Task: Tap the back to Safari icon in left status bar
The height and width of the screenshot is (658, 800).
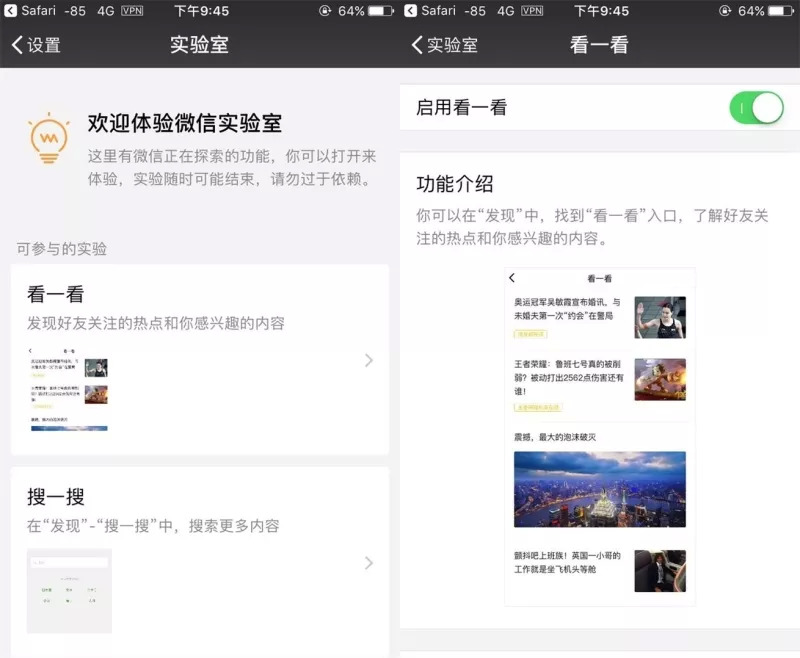Action: [10, 11]
